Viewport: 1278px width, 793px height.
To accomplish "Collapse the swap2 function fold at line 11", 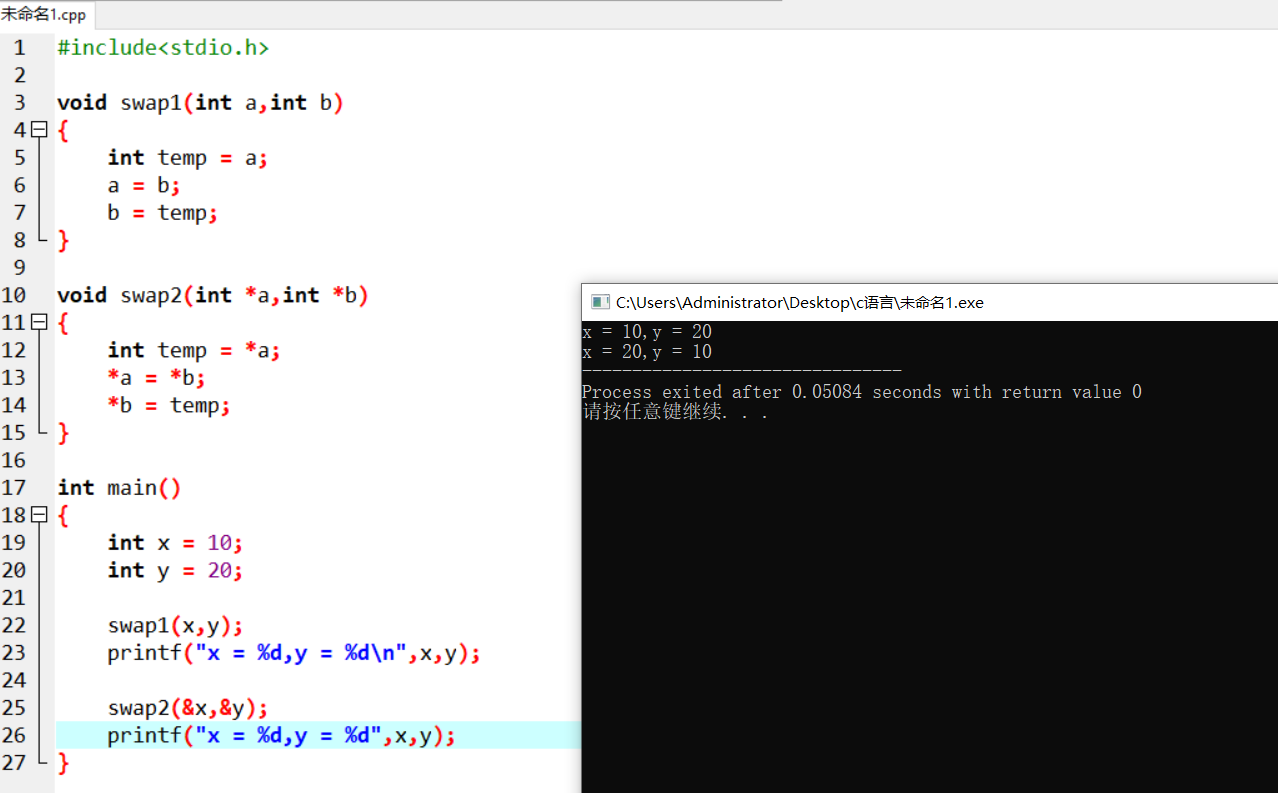I will coord(39,323).
